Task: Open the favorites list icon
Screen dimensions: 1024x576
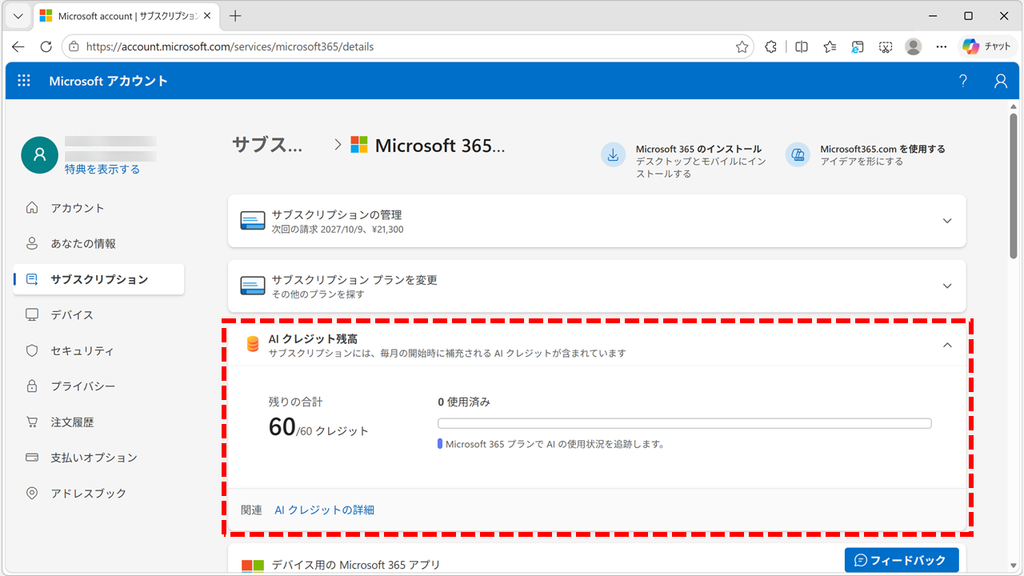Action: point(830,46)
